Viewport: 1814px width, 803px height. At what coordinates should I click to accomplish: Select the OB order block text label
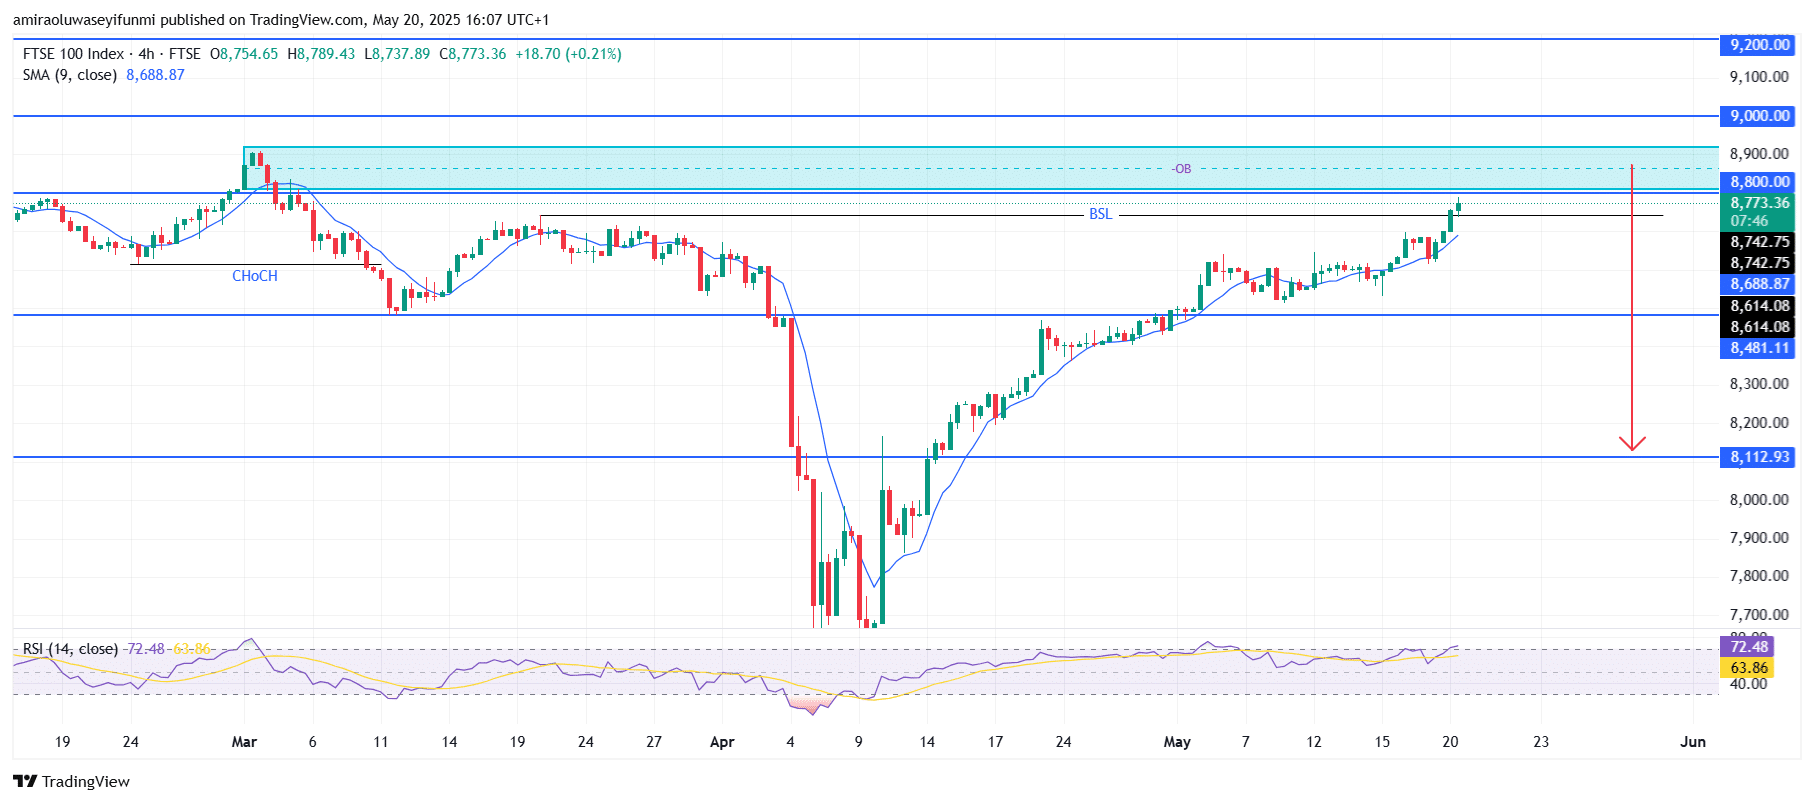pos(1182,169)
